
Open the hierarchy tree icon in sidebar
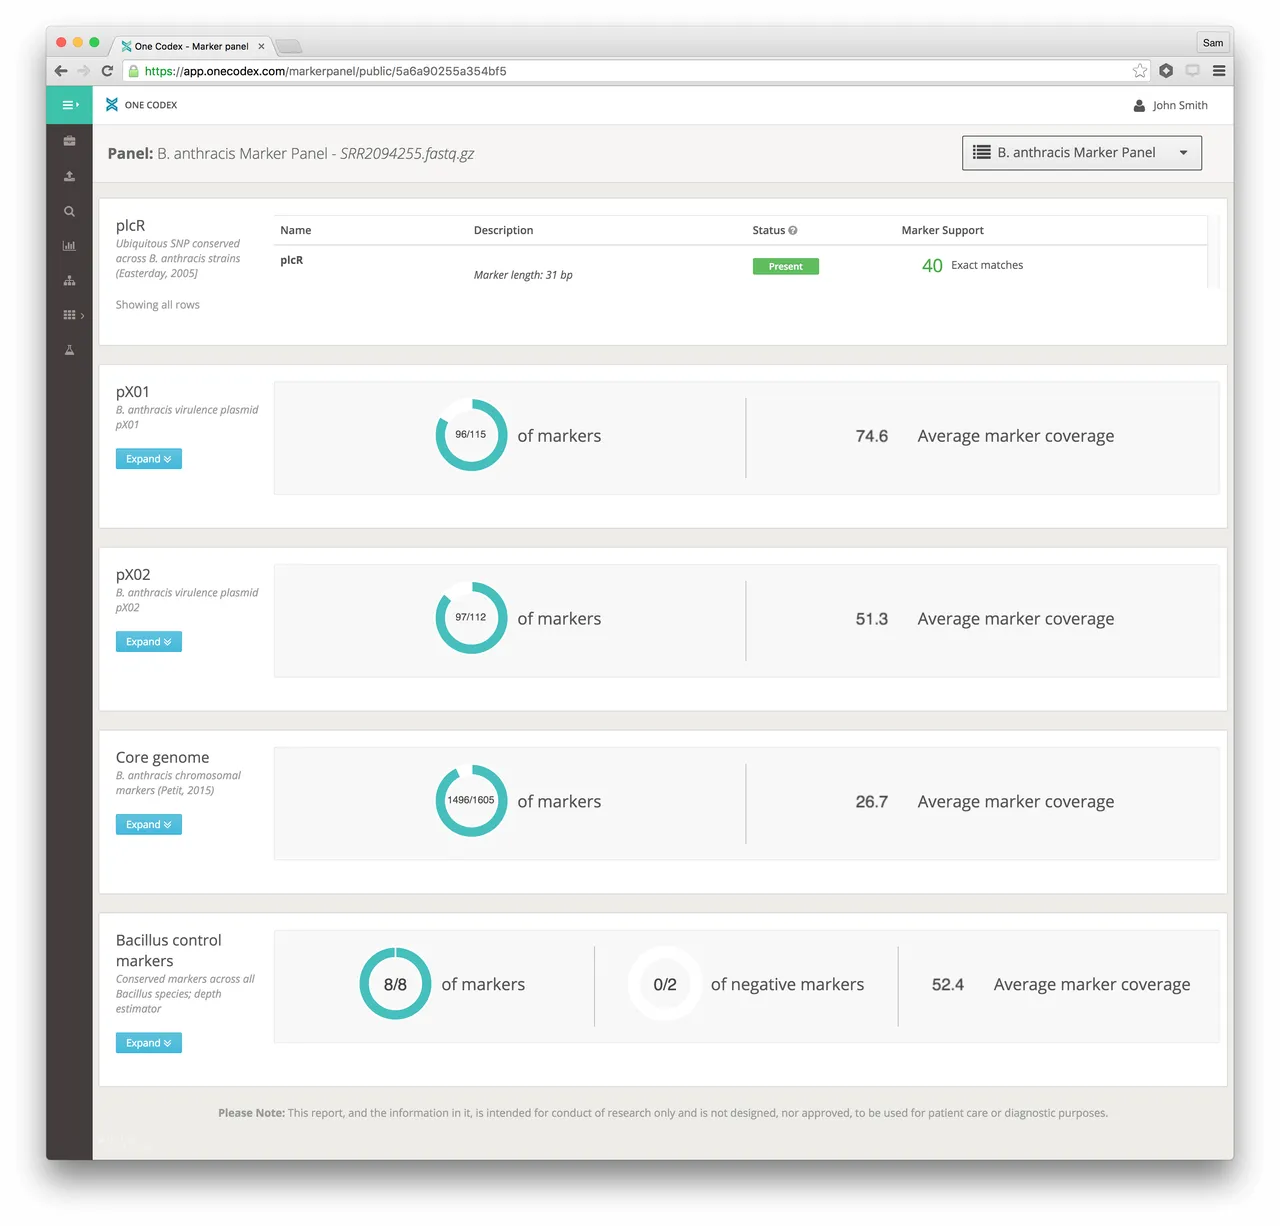(69, 281)
